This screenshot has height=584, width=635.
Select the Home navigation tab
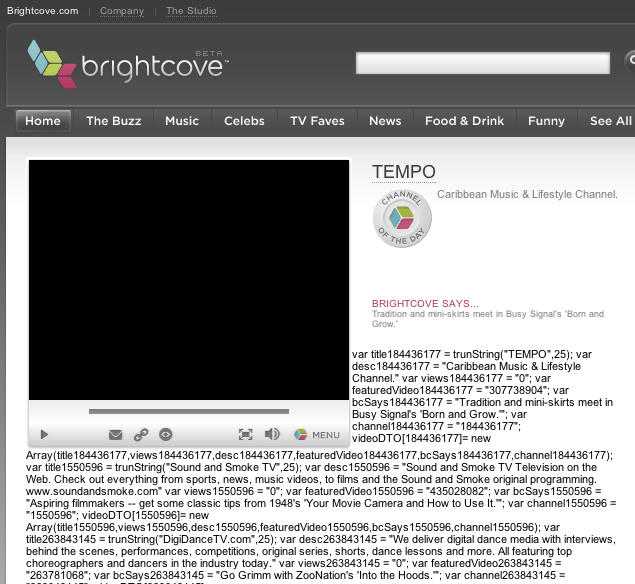(x=43, y=121)
